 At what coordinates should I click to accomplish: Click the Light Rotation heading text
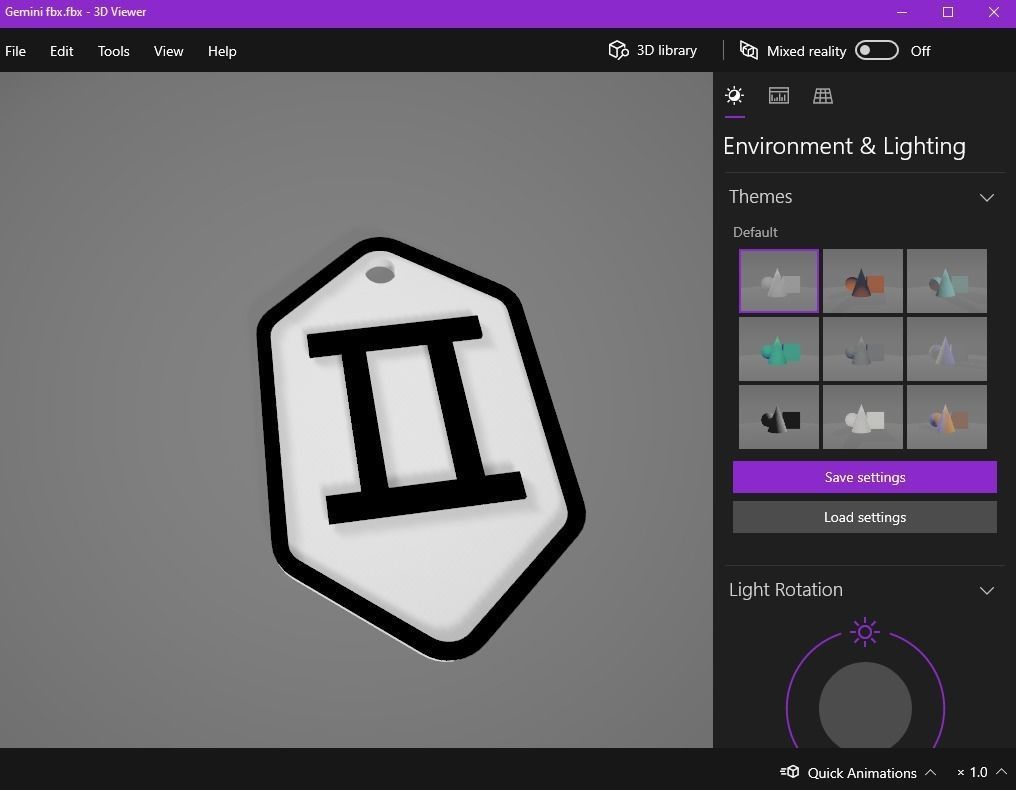(x=786, y=590)
